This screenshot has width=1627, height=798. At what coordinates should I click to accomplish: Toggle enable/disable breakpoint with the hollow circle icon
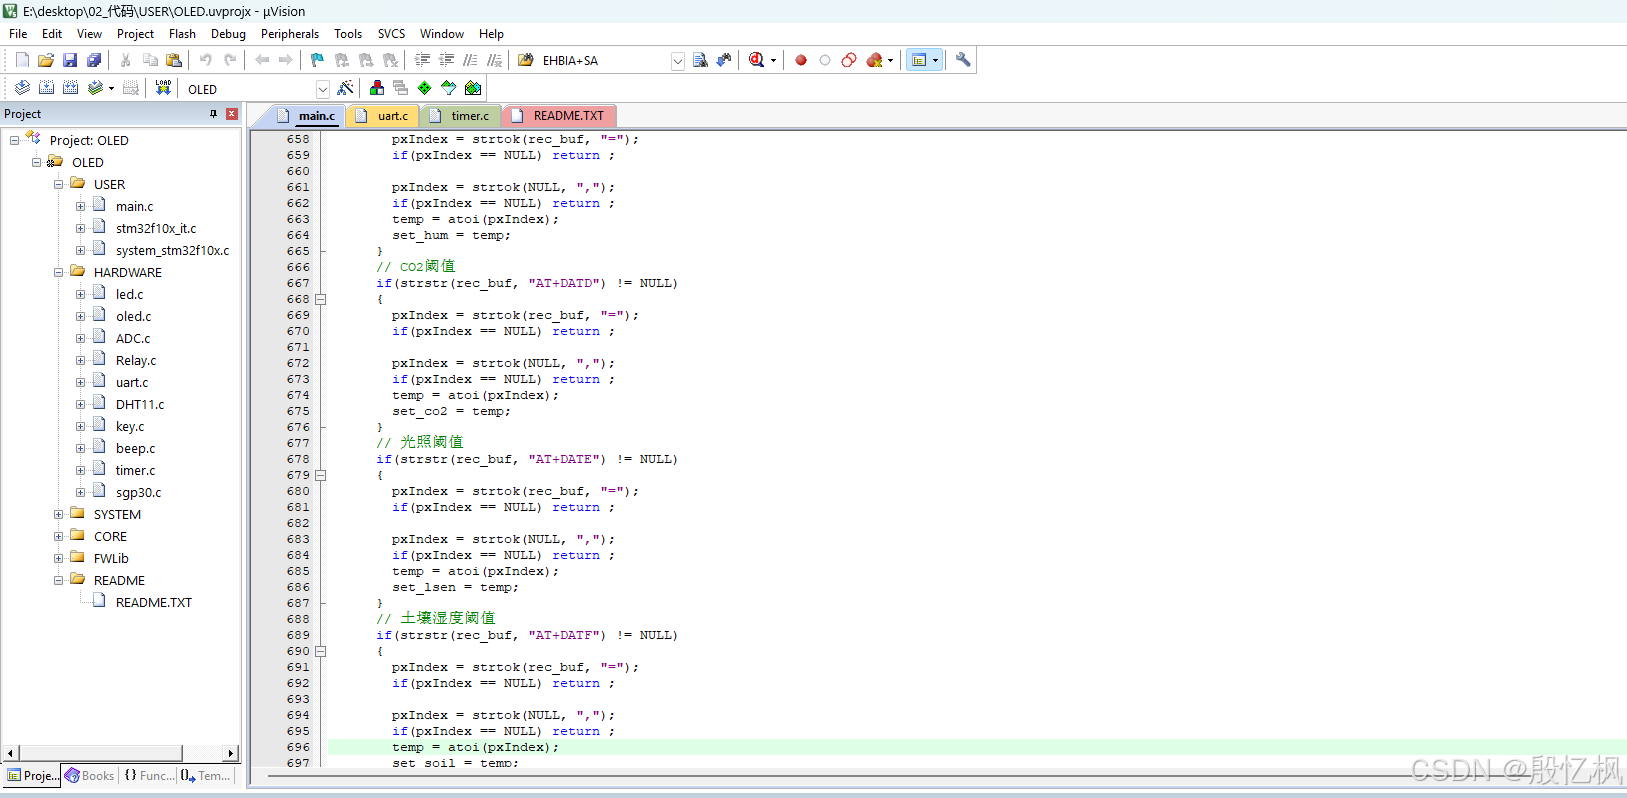click(x=825, y=60)
